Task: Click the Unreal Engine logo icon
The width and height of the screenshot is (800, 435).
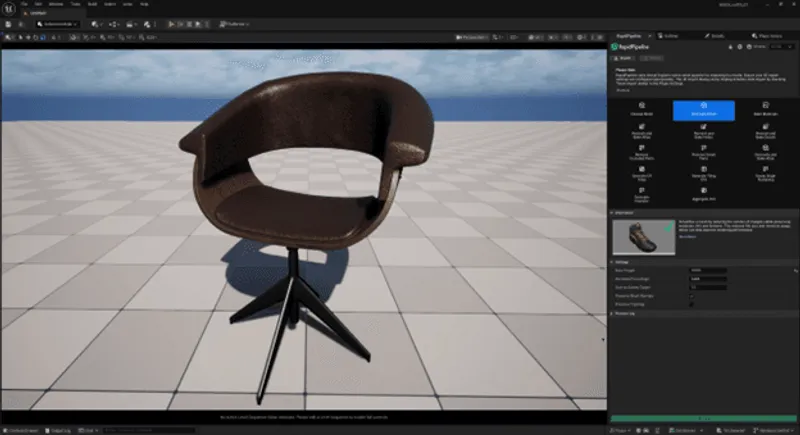Action: click(x=9, y=6)
